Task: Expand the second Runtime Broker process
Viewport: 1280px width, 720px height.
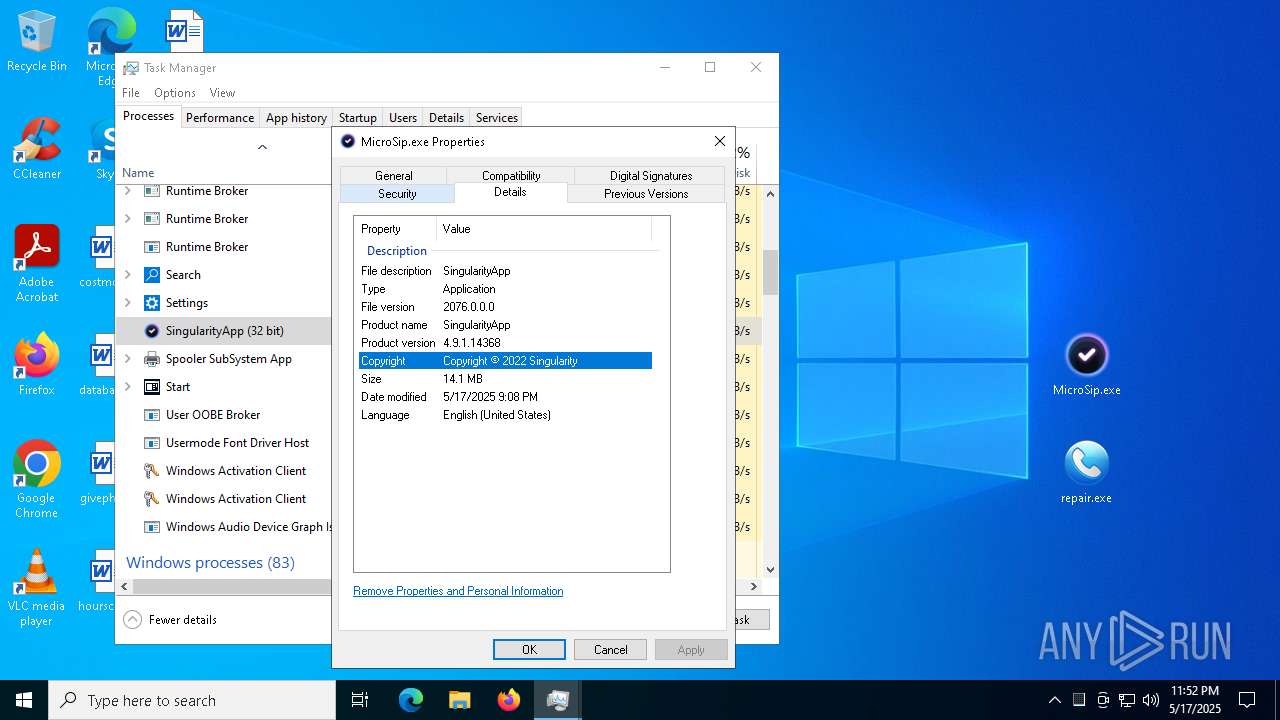Action: tap(127, 219)
